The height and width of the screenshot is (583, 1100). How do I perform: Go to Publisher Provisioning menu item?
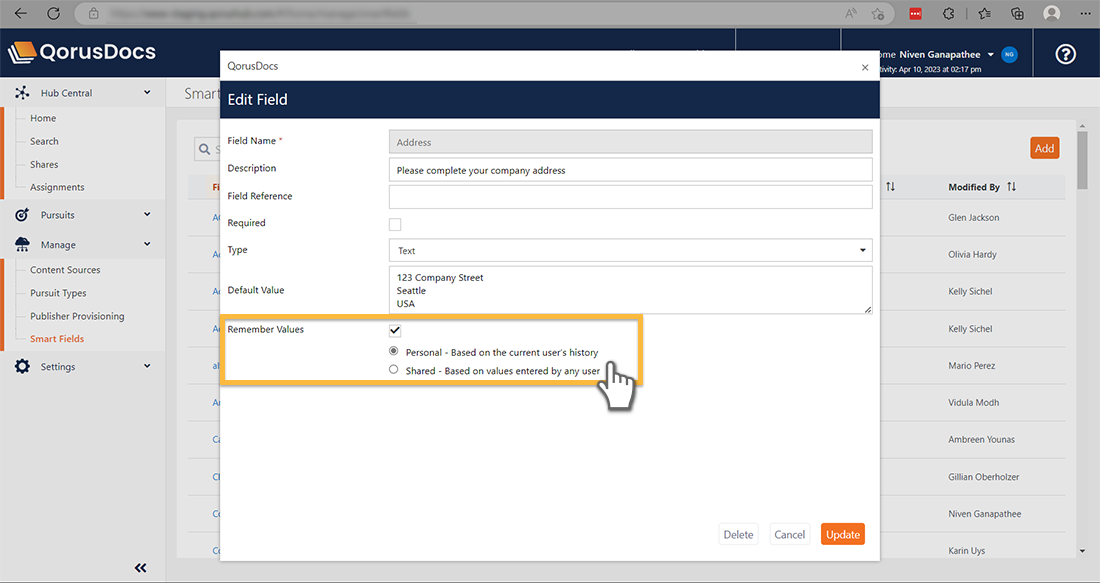77,316
